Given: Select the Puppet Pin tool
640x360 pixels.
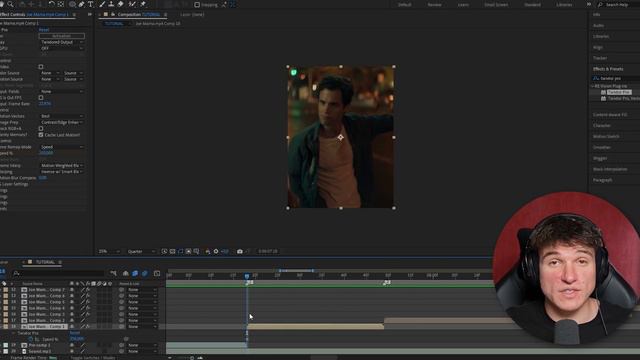Looking at the screenshot, I should point(143,4).
